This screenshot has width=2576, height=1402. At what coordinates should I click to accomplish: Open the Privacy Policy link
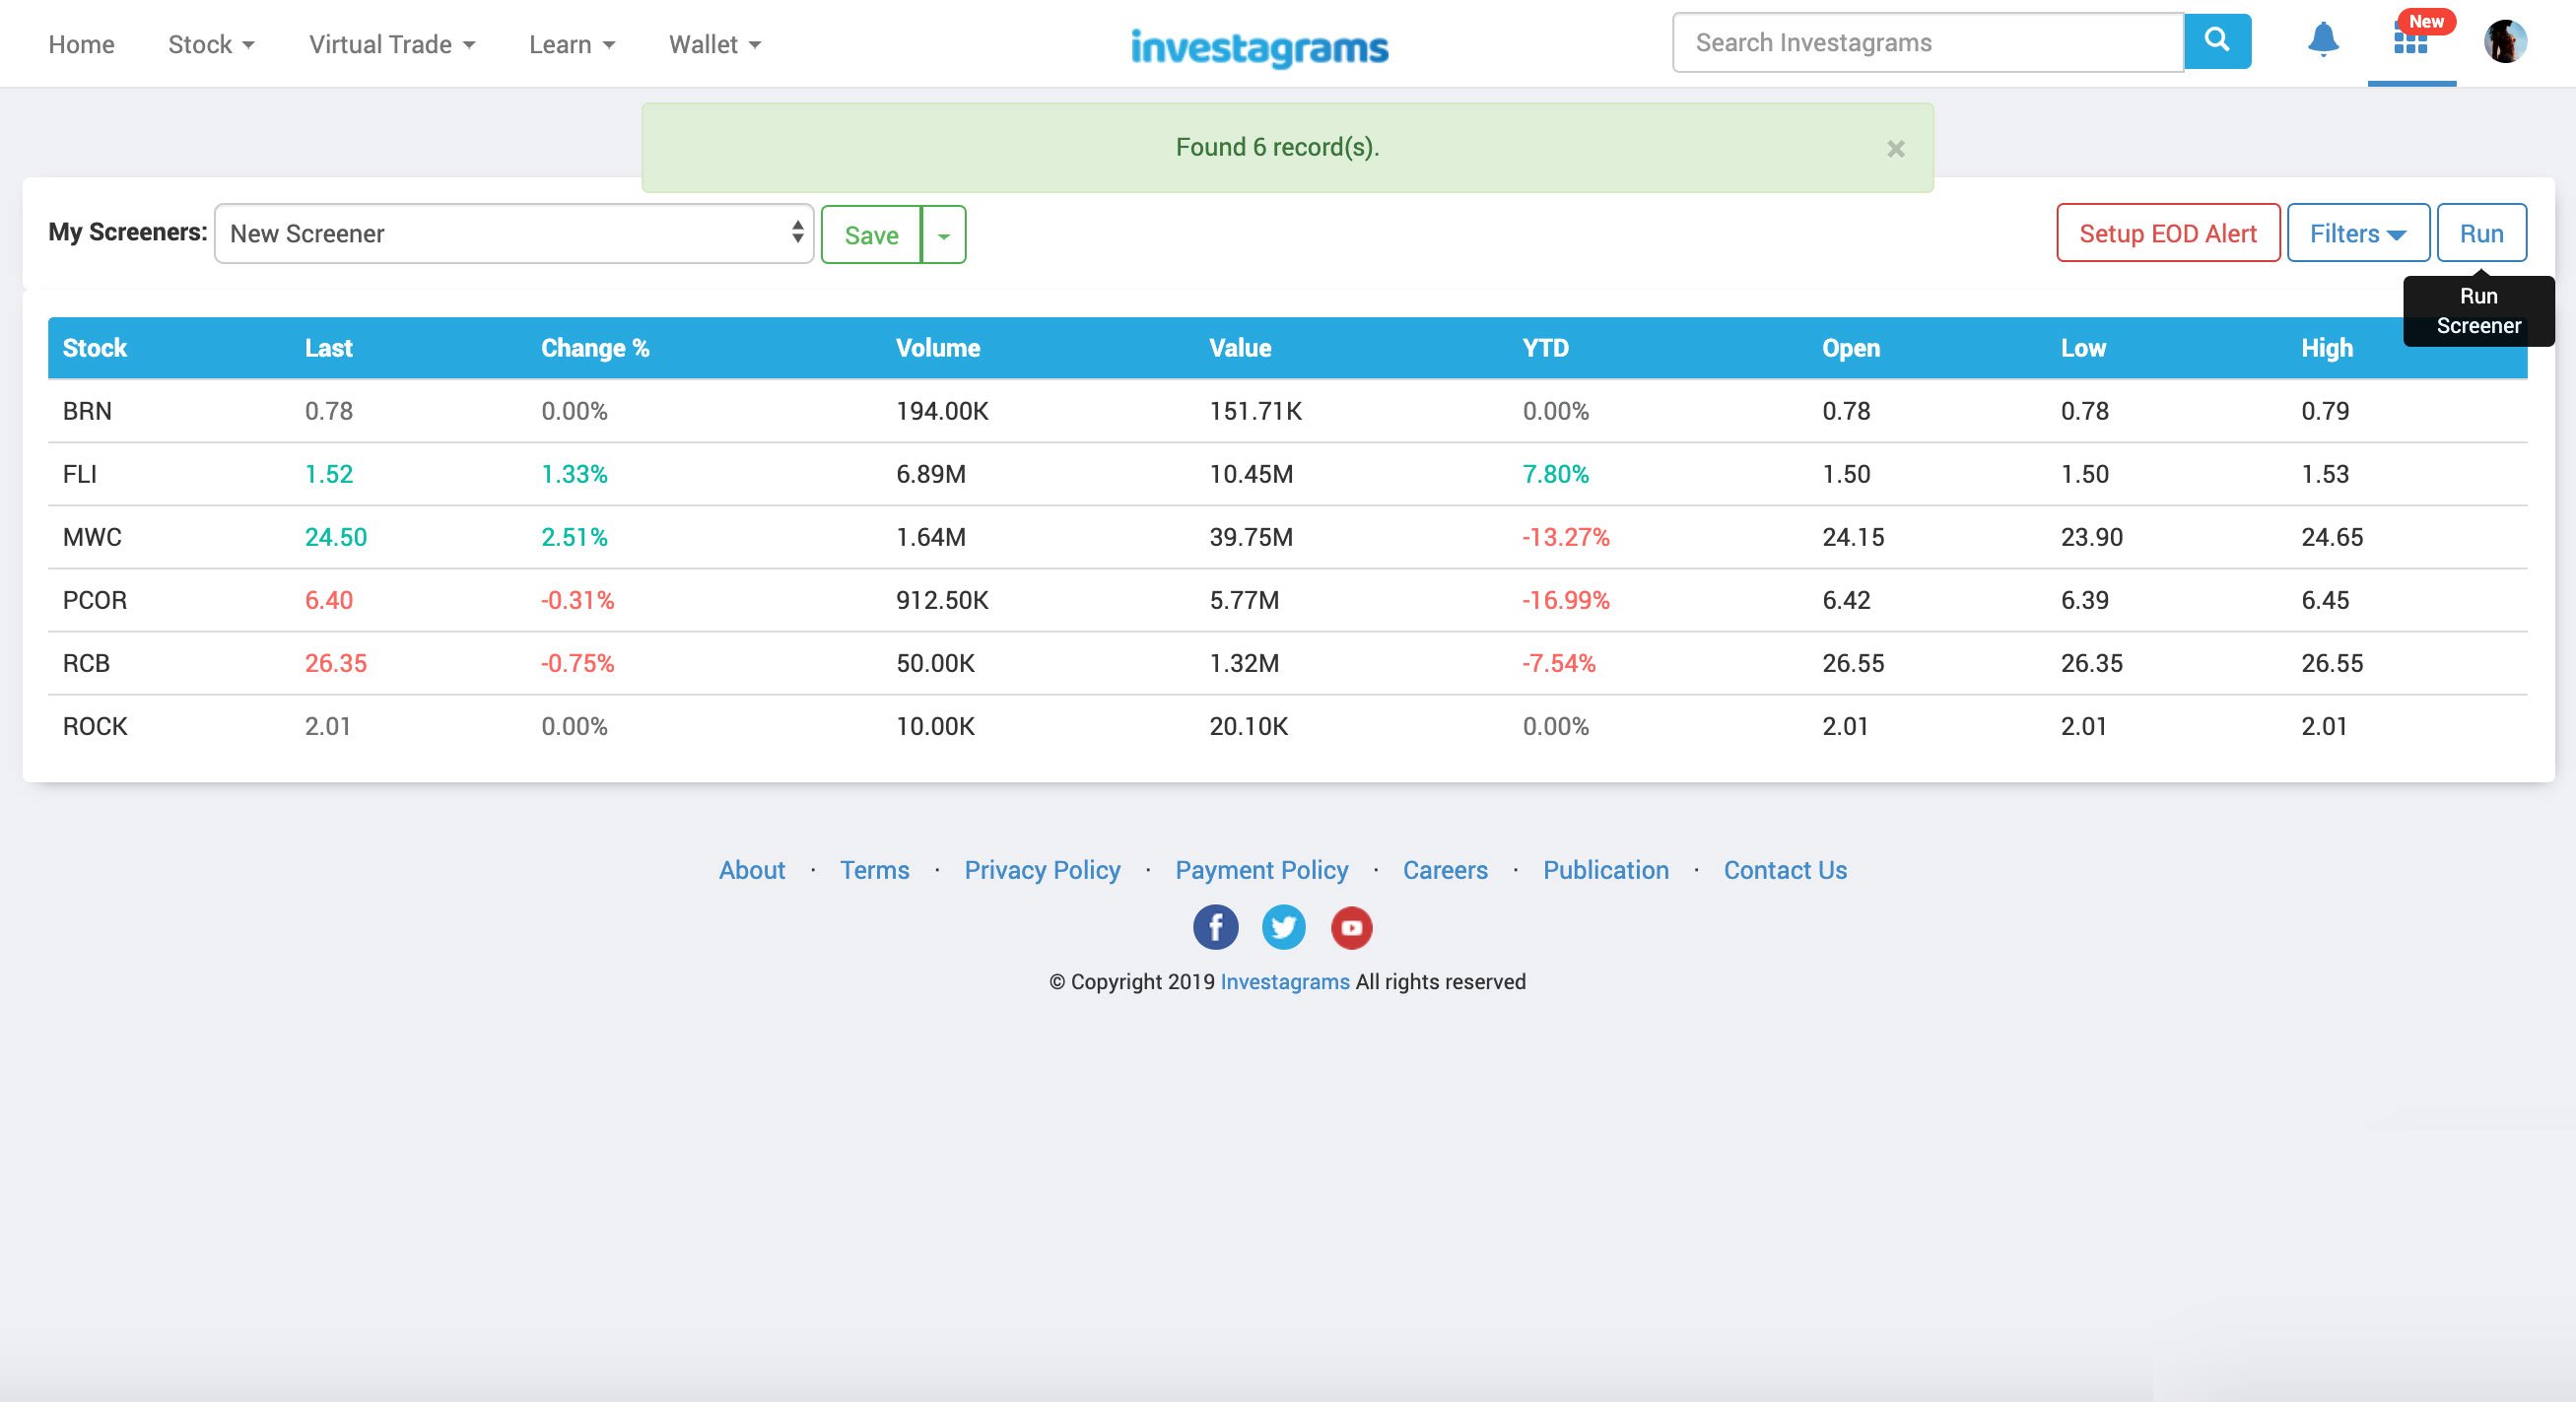pos(1042,870)
